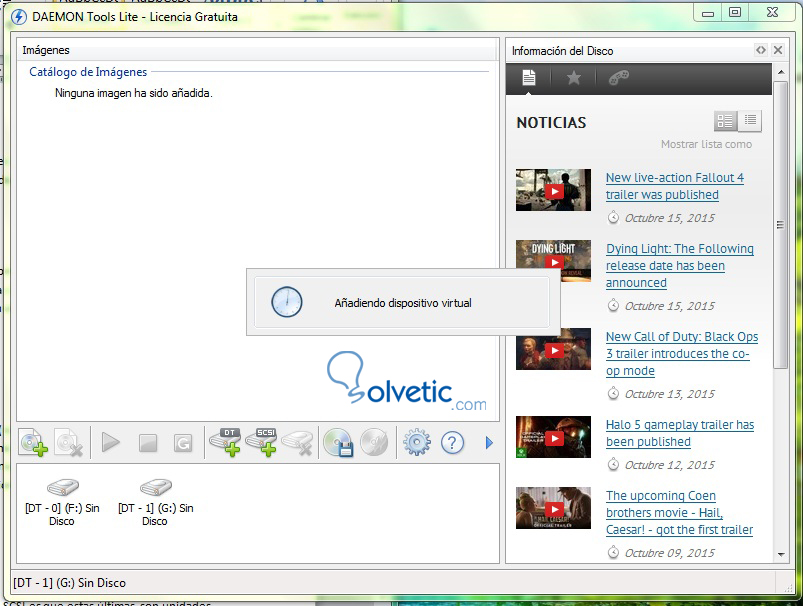Add a SCSI virtual drive
This screenshot has height=606, width=803.
[x=262, y=443]
